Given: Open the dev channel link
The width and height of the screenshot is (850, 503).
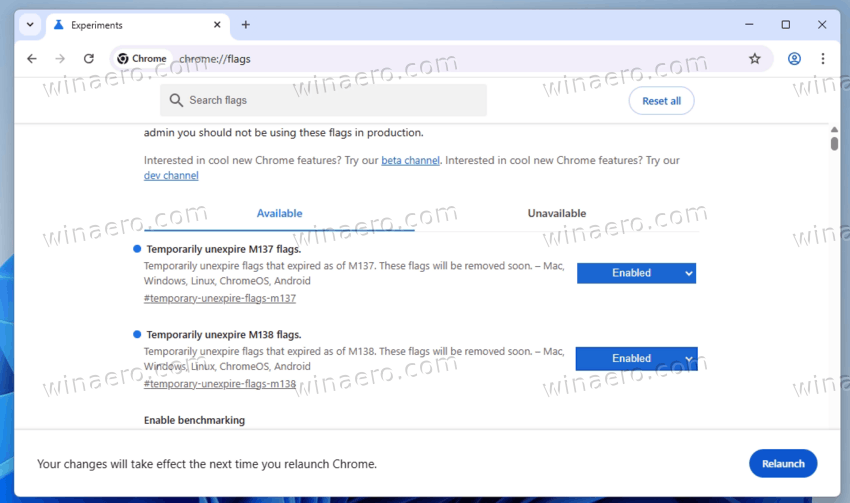Looking at the screenshot, I should click(171, 176).
